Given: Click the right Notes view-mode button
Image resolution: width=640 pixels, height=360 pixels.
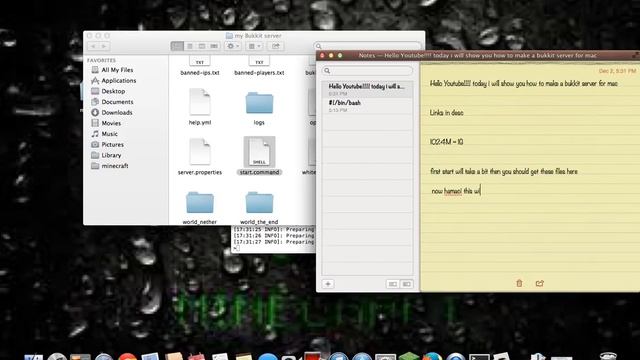Looking at the screenshot, I should click(x=407, y=284).
